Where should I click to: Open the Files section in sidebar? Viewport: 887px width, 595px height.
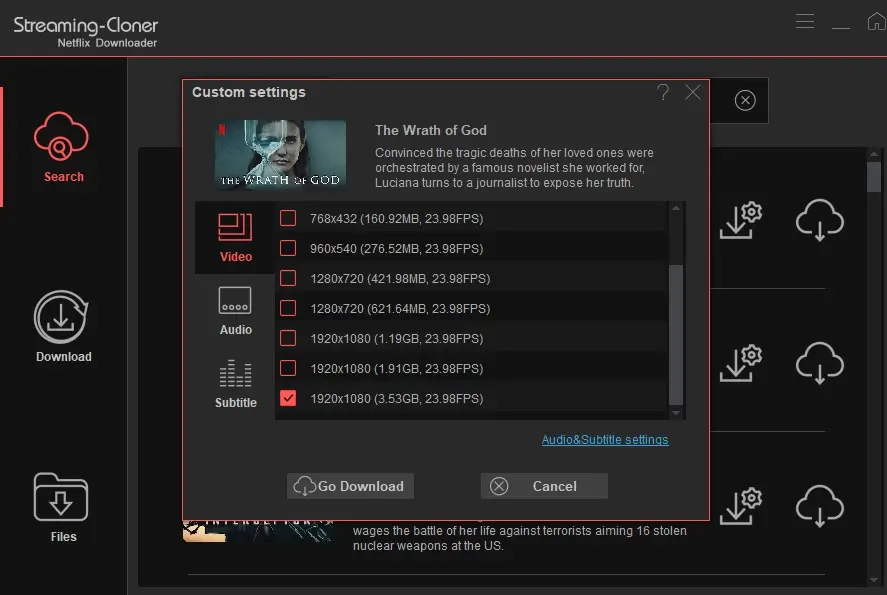coord(62,507)
